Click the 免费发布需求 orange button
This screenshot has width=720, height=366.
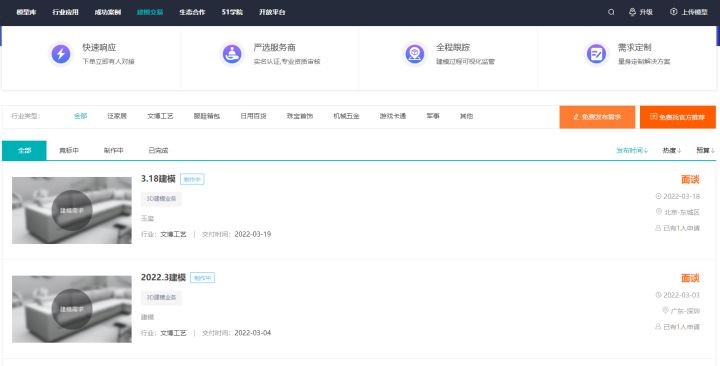(597, 117)
